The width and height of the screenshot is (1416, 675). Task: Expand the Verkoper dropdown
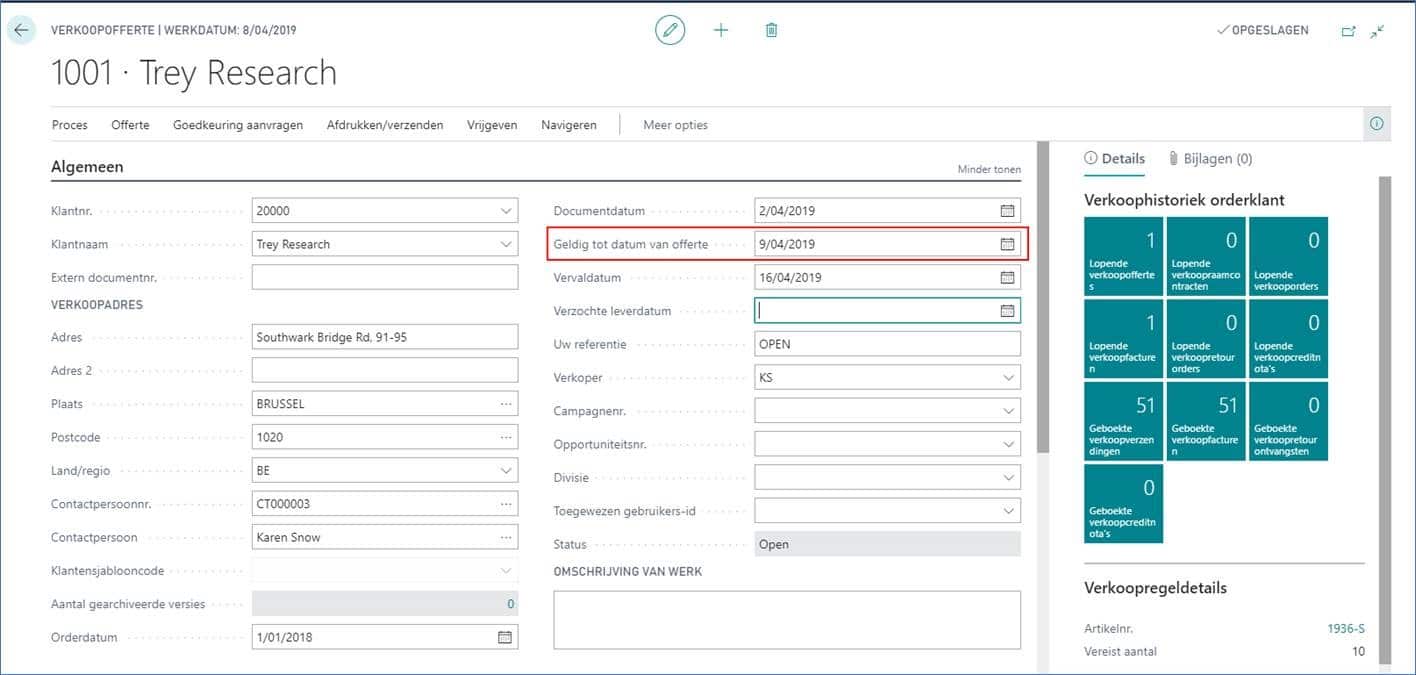coord(1008,378)
